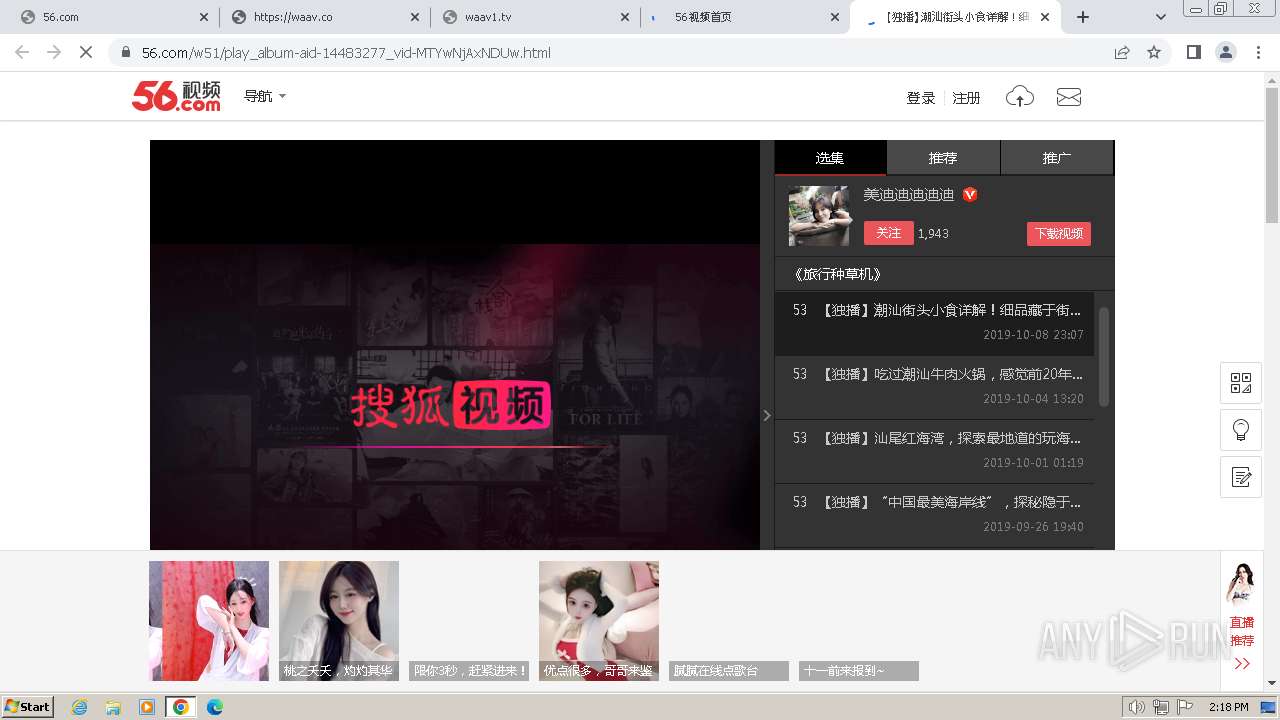Toggle the browser side panel
Image resolution: width=1280 pixels, height=720 pixels.
[x=1193, y=52]
